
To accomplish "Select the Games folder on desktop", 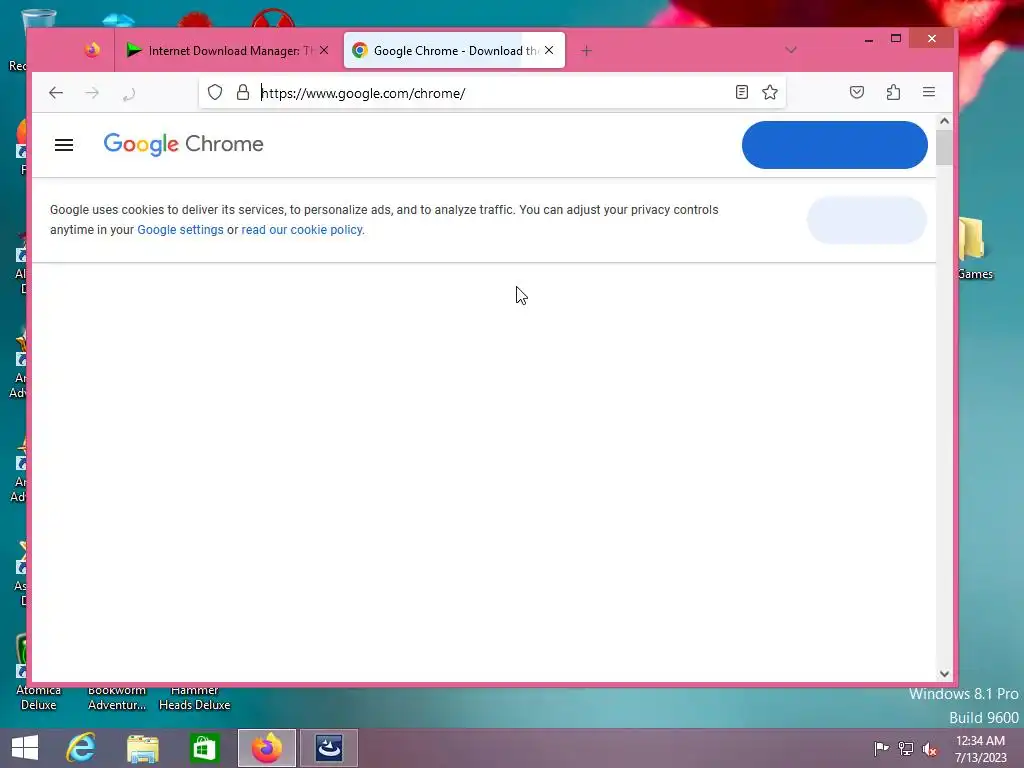I will tap(974, 248).
